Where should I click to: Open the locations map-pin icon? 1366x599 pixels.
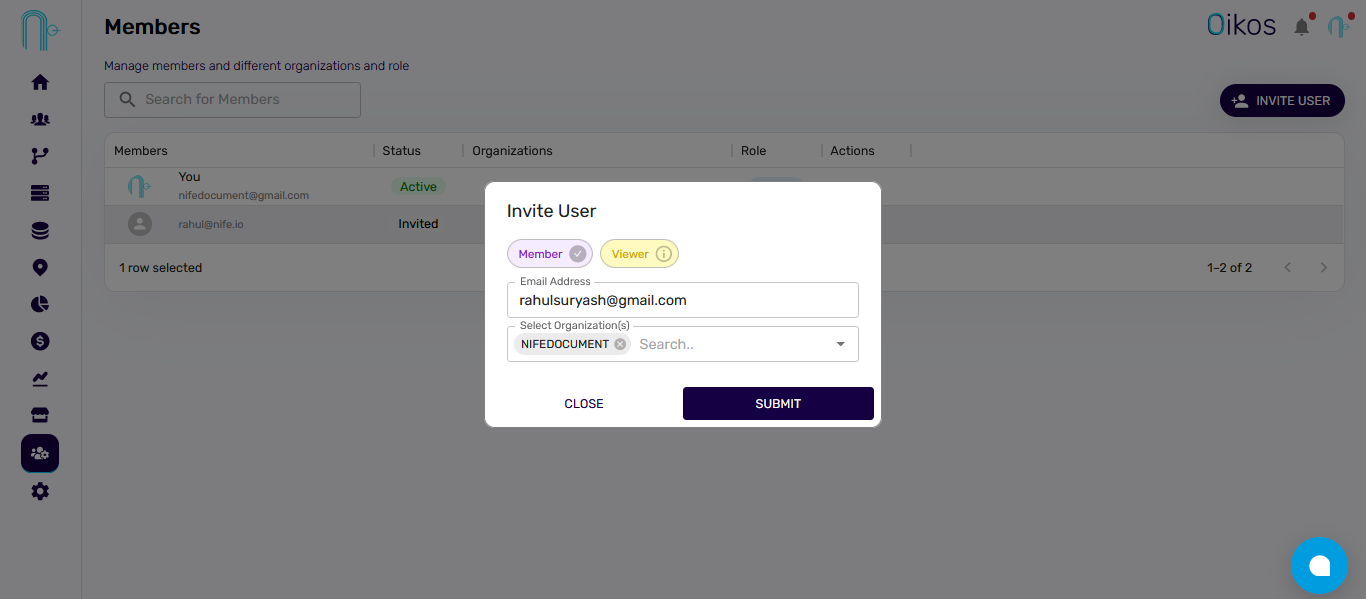[40, 267]
